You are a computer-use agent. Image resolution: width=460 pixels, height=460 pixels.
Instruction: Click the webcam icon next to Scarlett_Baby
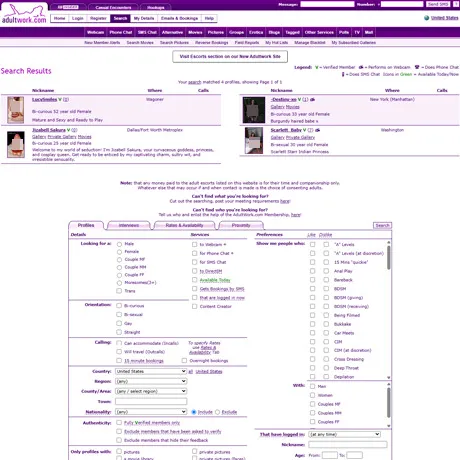click(x=318, y=130)
